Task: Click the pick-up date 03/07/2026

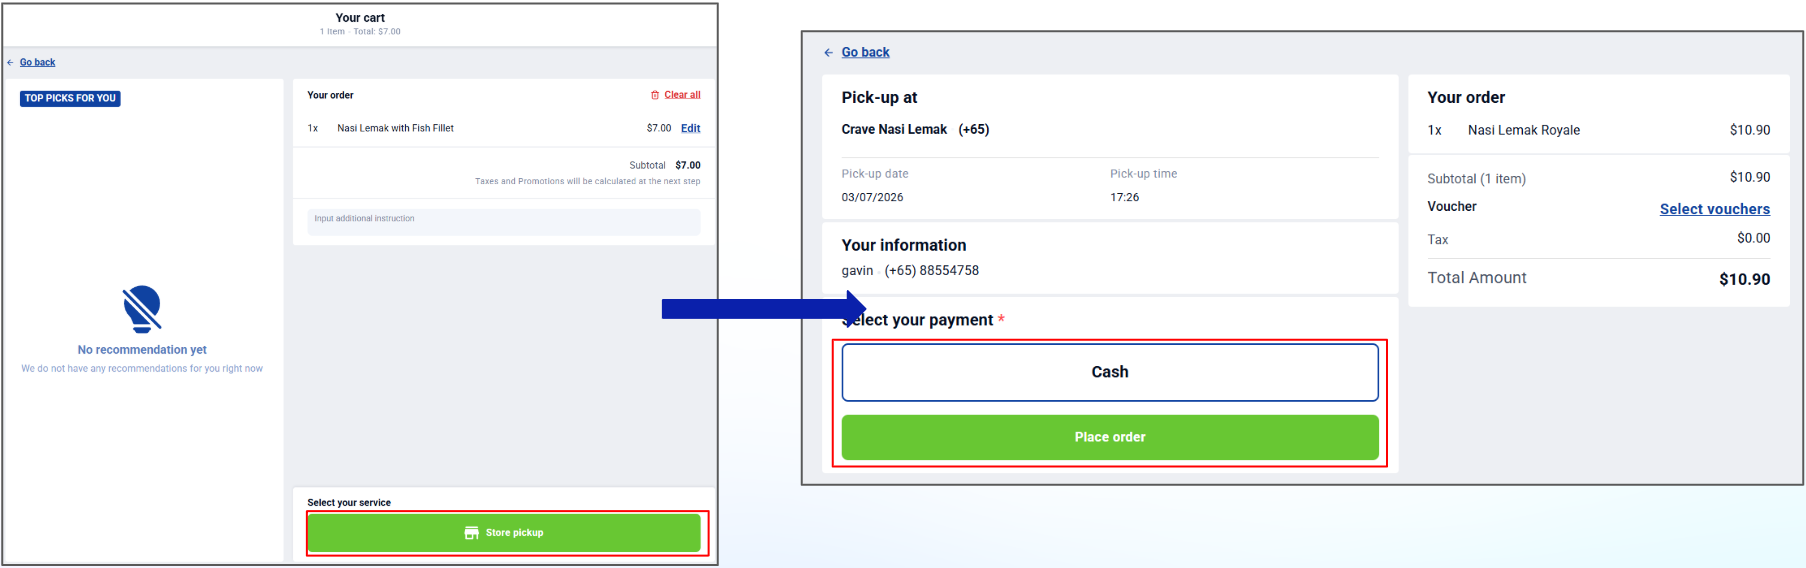Action: click(x=872, y=197)
